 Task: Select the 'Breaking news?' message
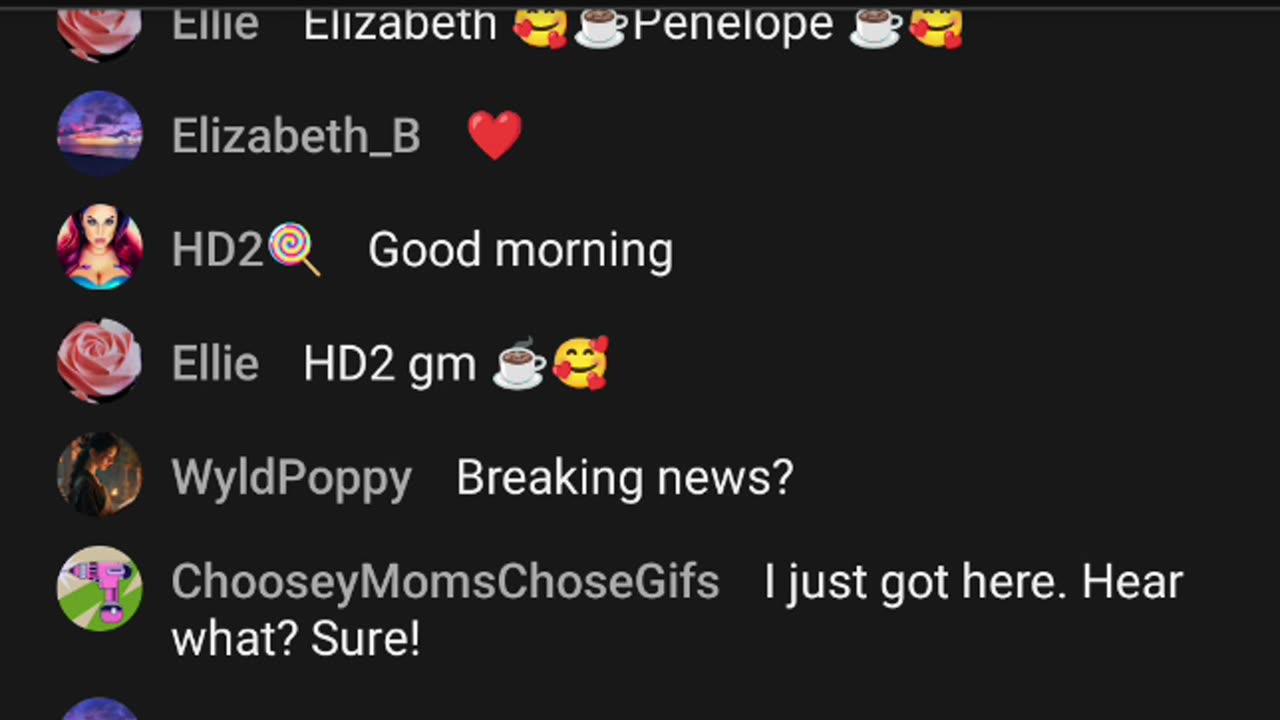pos(624,477)
